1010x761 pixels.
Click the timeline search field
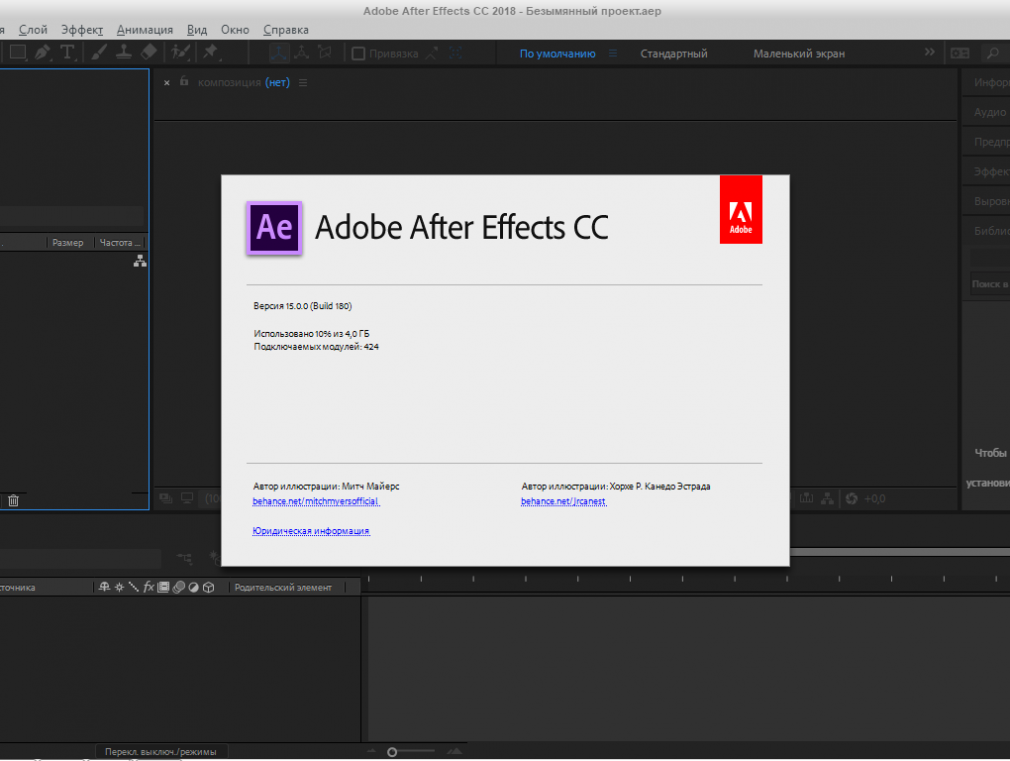click(x=80, y=558)
